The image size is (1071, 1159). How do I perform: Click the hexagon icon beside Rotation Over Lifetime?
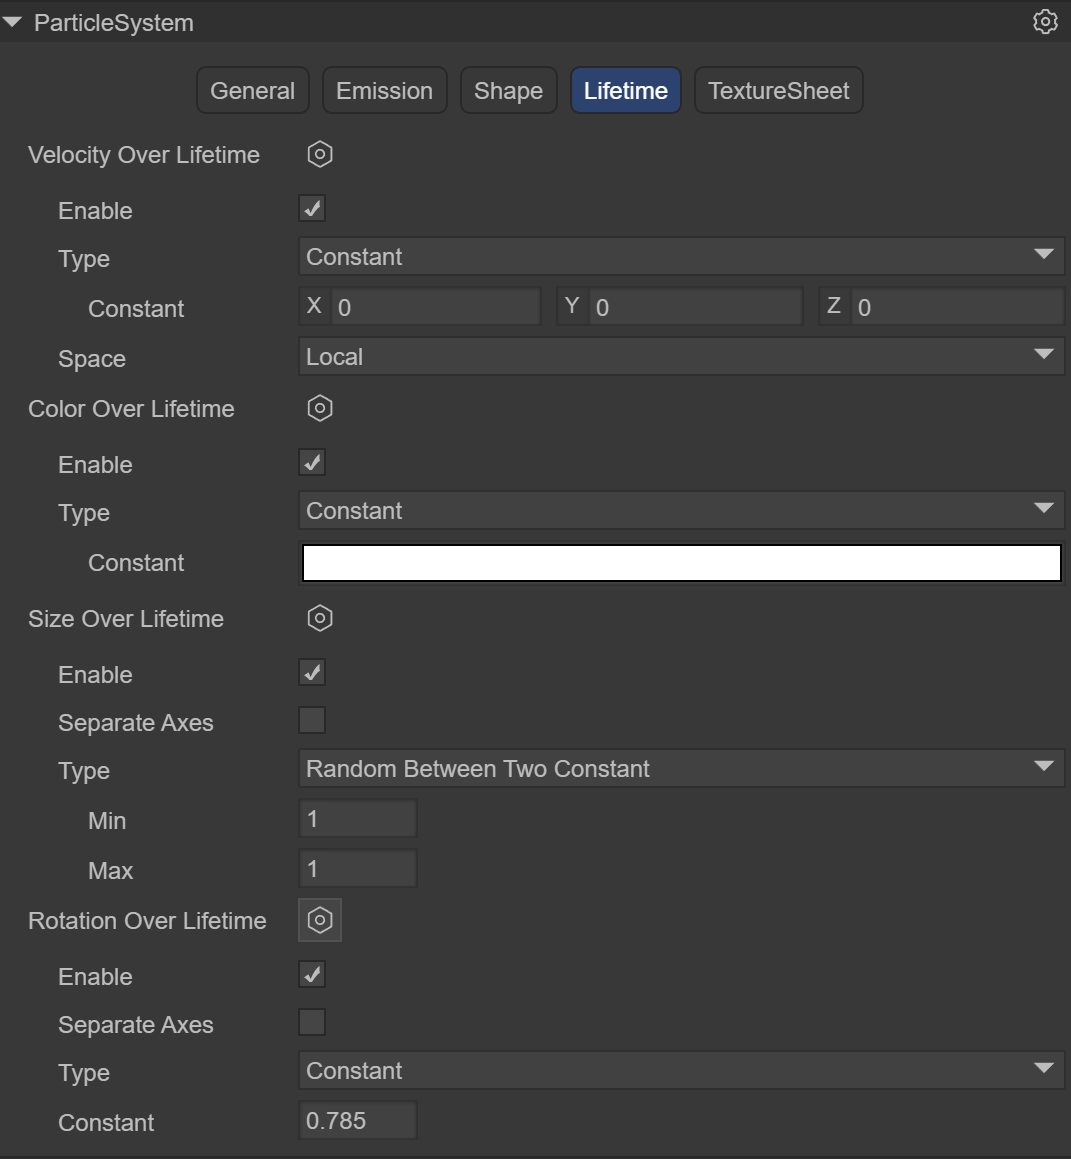coord(320,920)
